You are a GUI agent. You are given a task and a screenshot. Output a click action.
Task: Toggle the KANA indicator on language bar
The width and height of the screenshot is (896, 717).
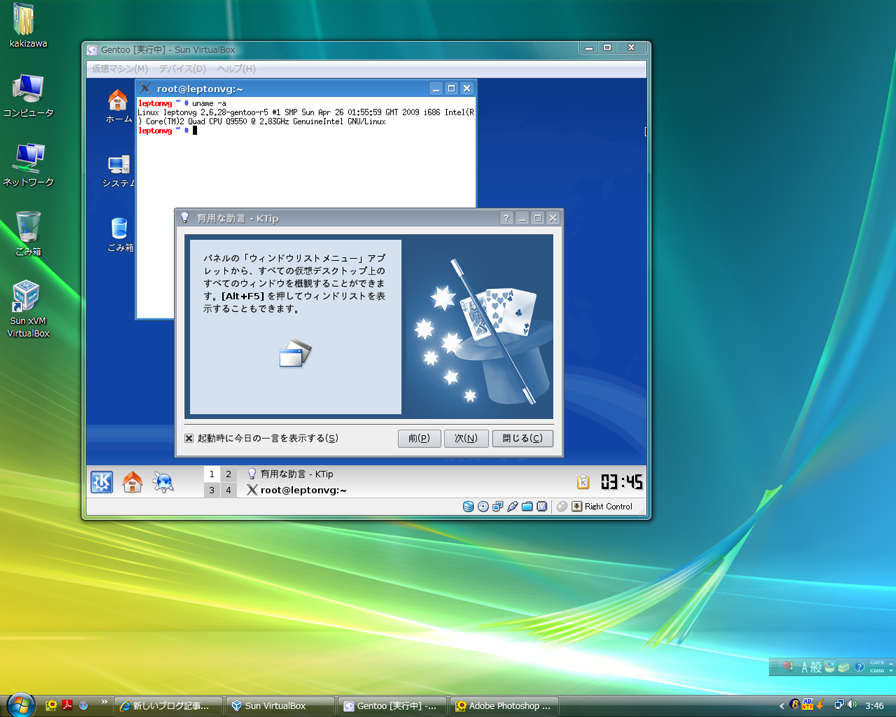(877, 671)
